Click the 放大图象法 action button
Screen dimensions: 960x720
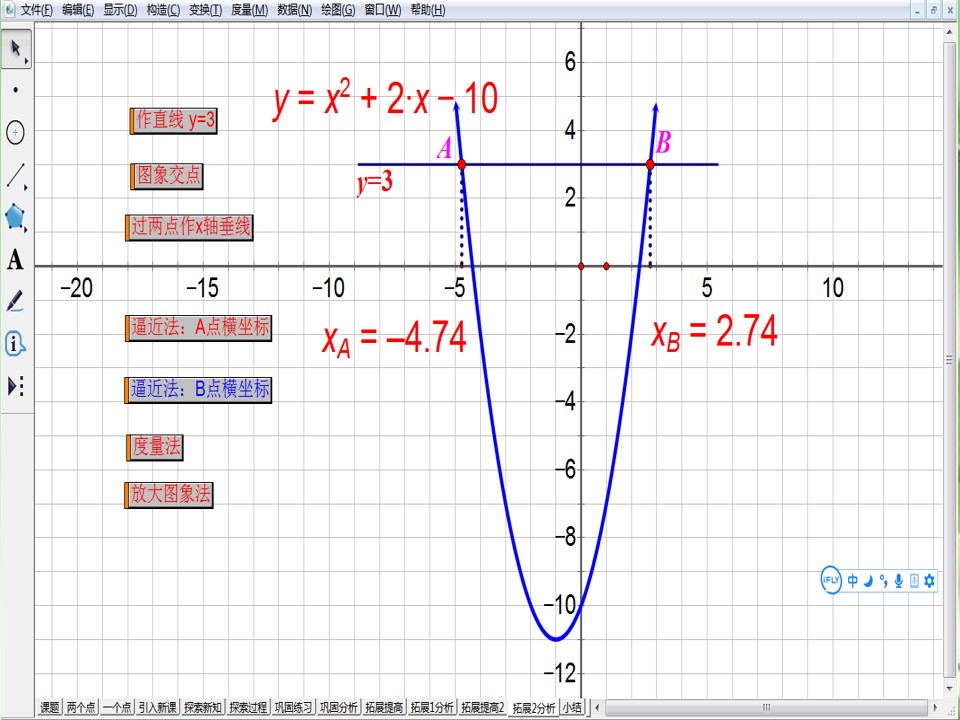[x=169, y=495]
